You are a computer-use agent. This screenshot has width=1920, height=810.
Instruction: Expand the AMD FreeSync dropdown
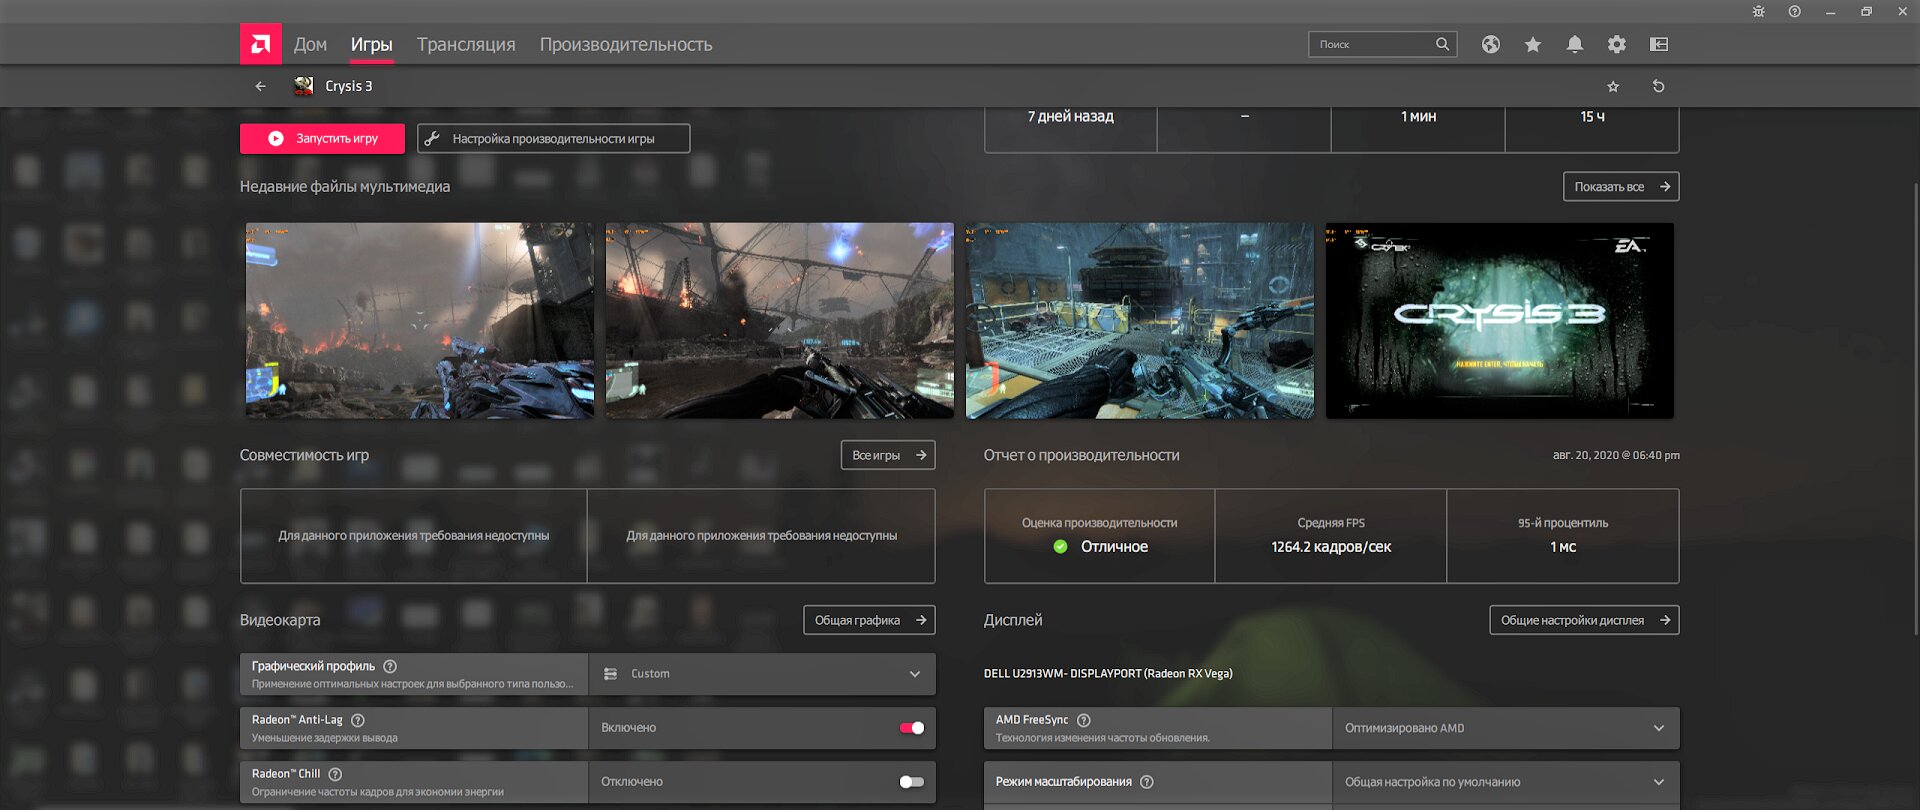coord(1505,728)
